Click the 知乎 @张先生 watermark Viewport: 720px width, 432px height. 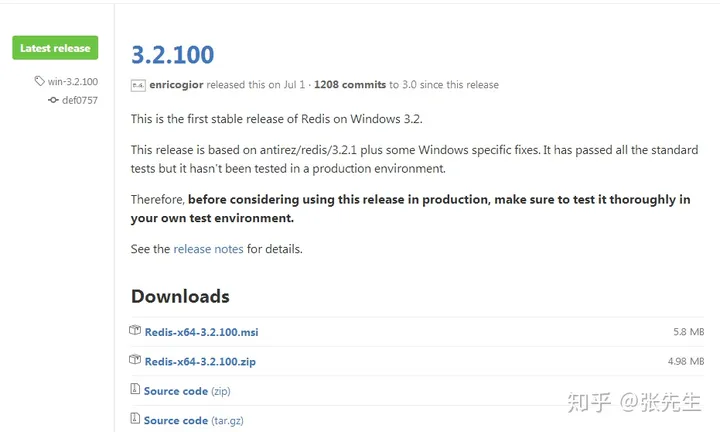pyautogui.click(x=634, y=402)
